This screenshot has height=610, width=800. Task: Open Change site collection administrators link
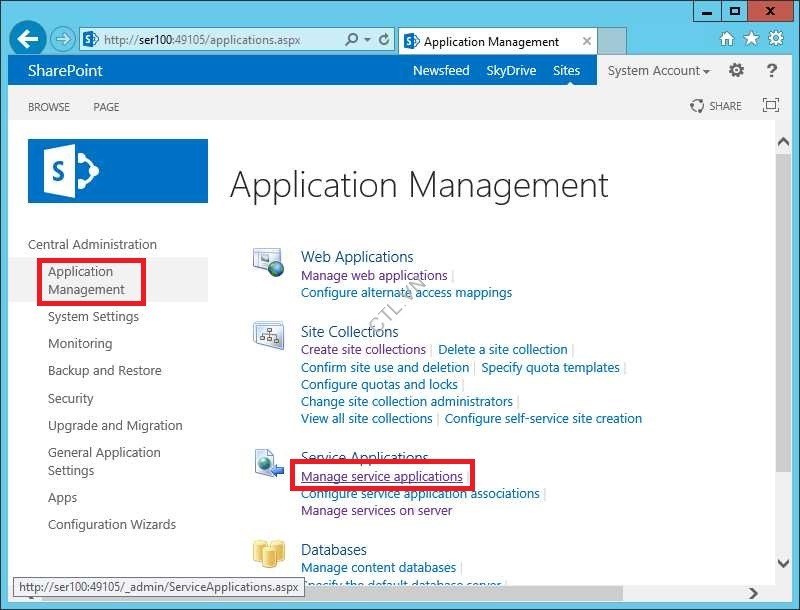(407, 401)
